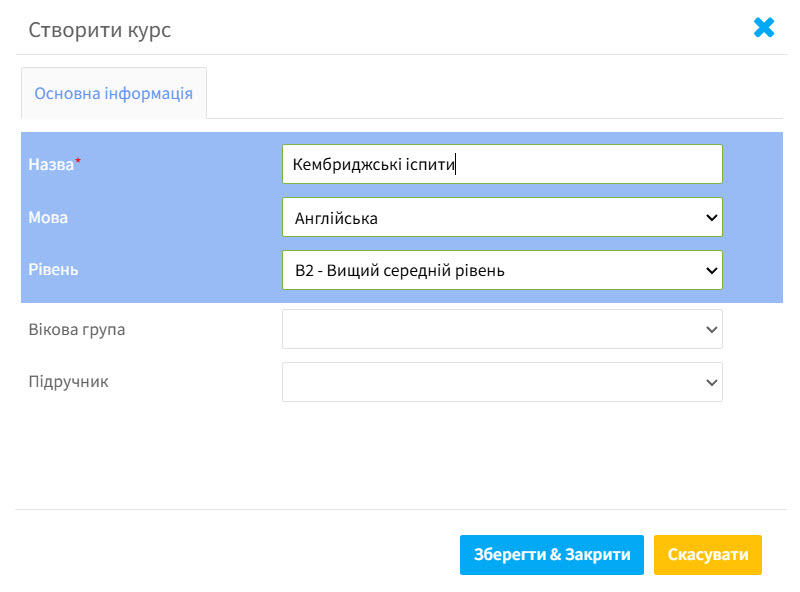
Task: Select the Підручник label text
Action: 68,382
